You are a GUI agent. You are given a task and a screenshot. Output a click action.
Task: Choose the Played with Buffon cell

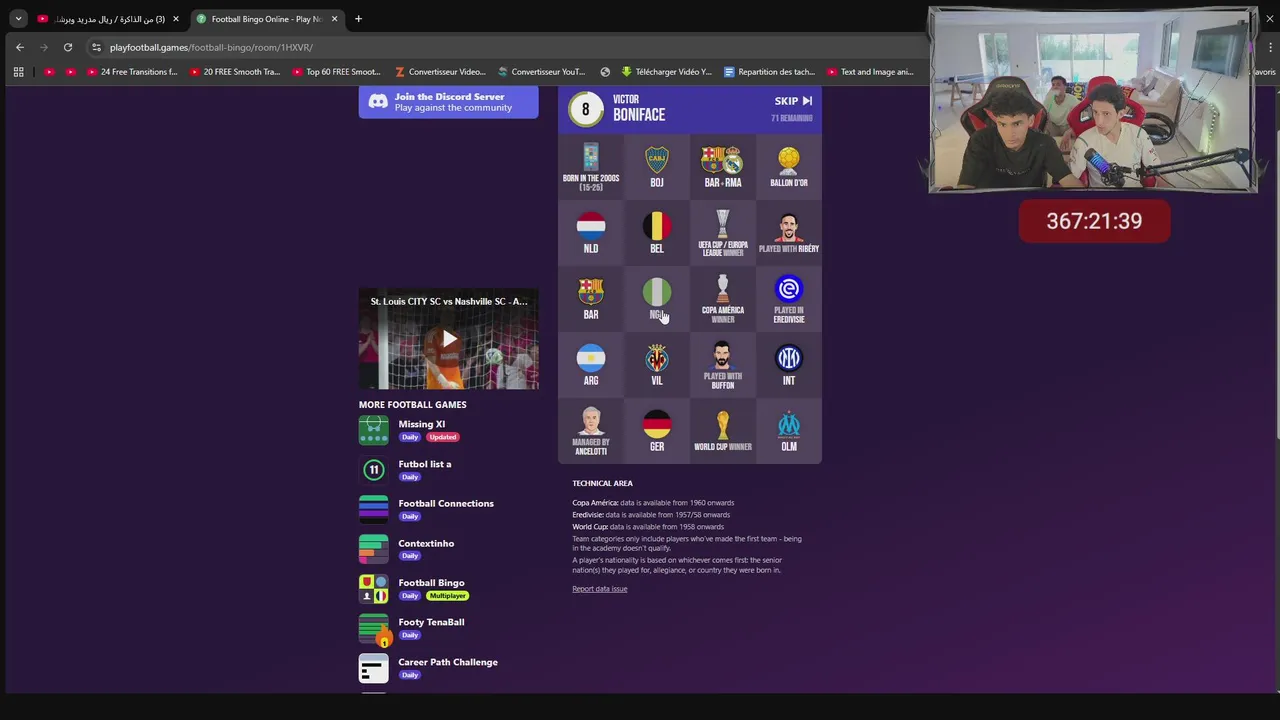point(723,365)
